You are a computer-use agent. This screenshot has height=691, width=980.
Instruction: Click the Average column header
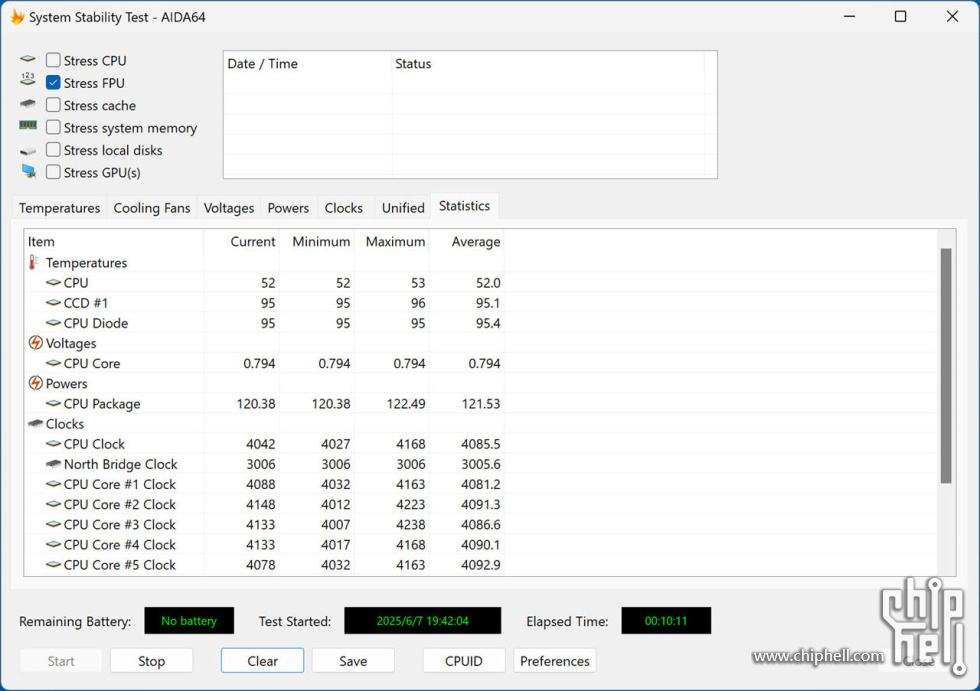tap(466, 242)
